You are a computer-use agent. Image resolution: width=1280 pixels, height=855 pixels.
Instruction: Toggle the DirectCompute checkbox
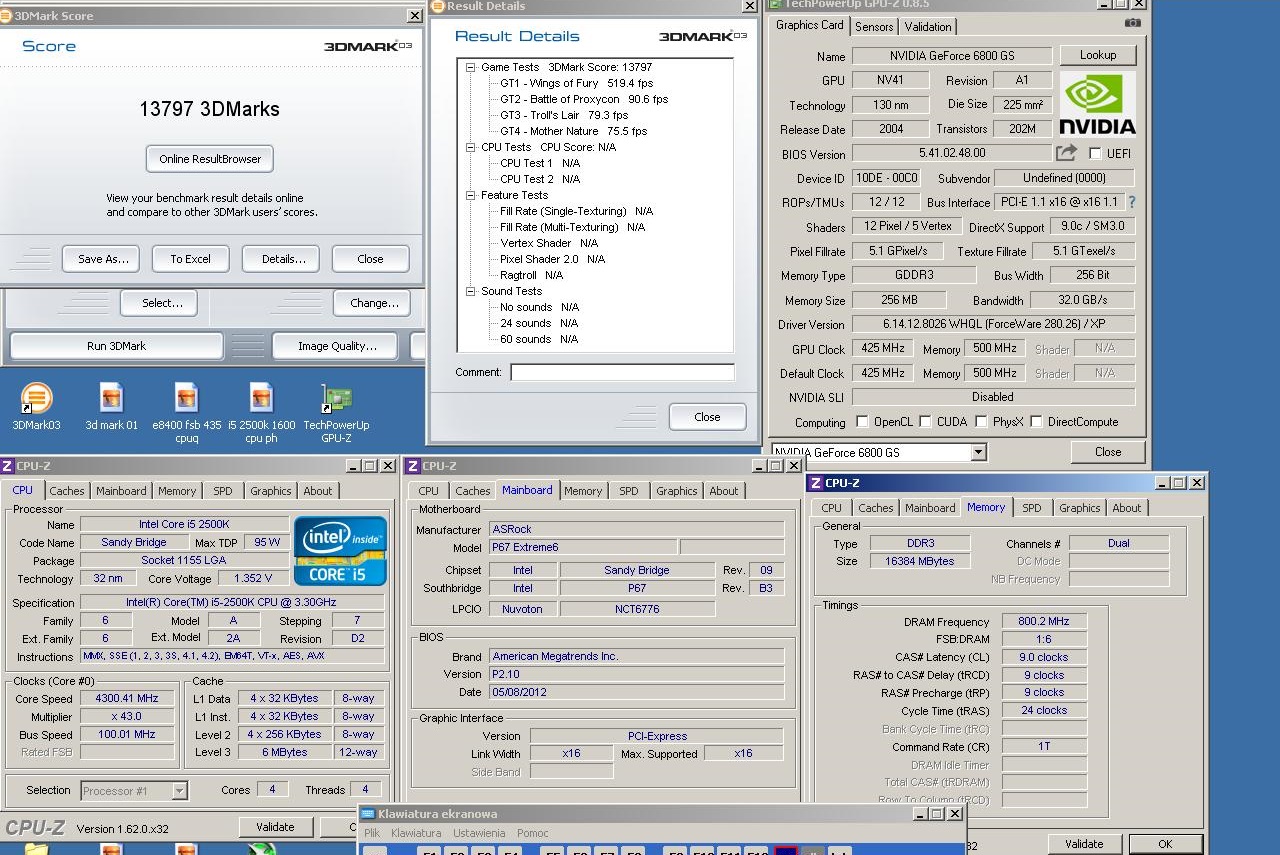1036,422
